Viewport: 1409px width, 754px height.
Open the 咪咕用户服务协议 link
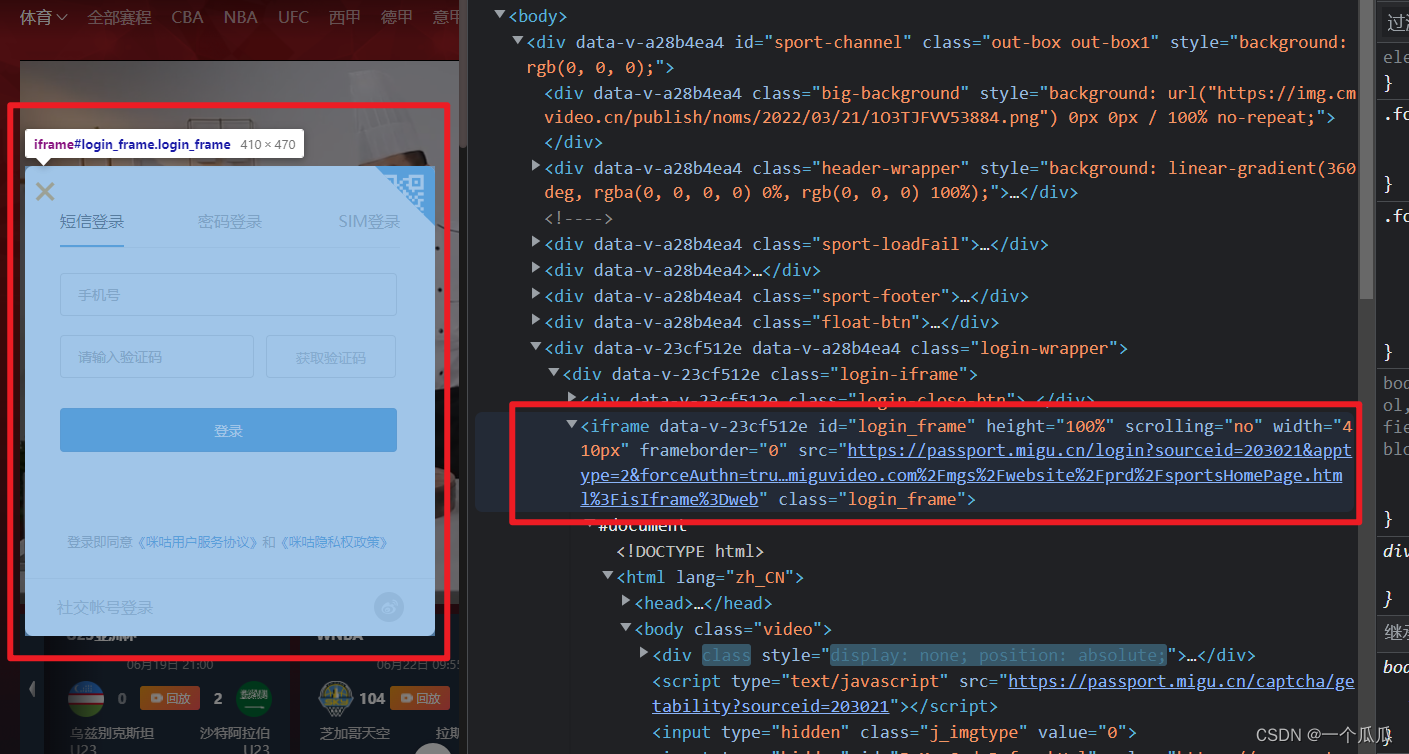[196, 542]
